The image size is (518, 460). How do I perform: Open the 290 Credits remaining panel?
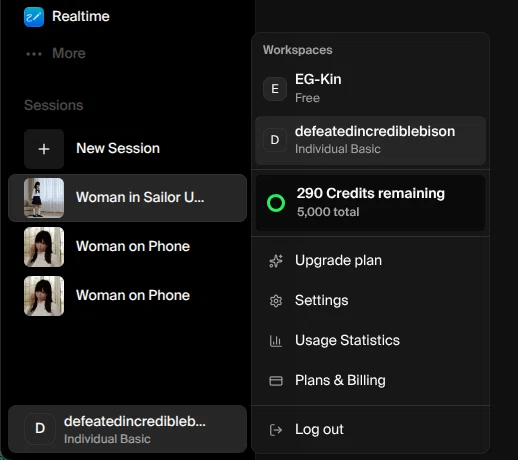pos(370,203)
